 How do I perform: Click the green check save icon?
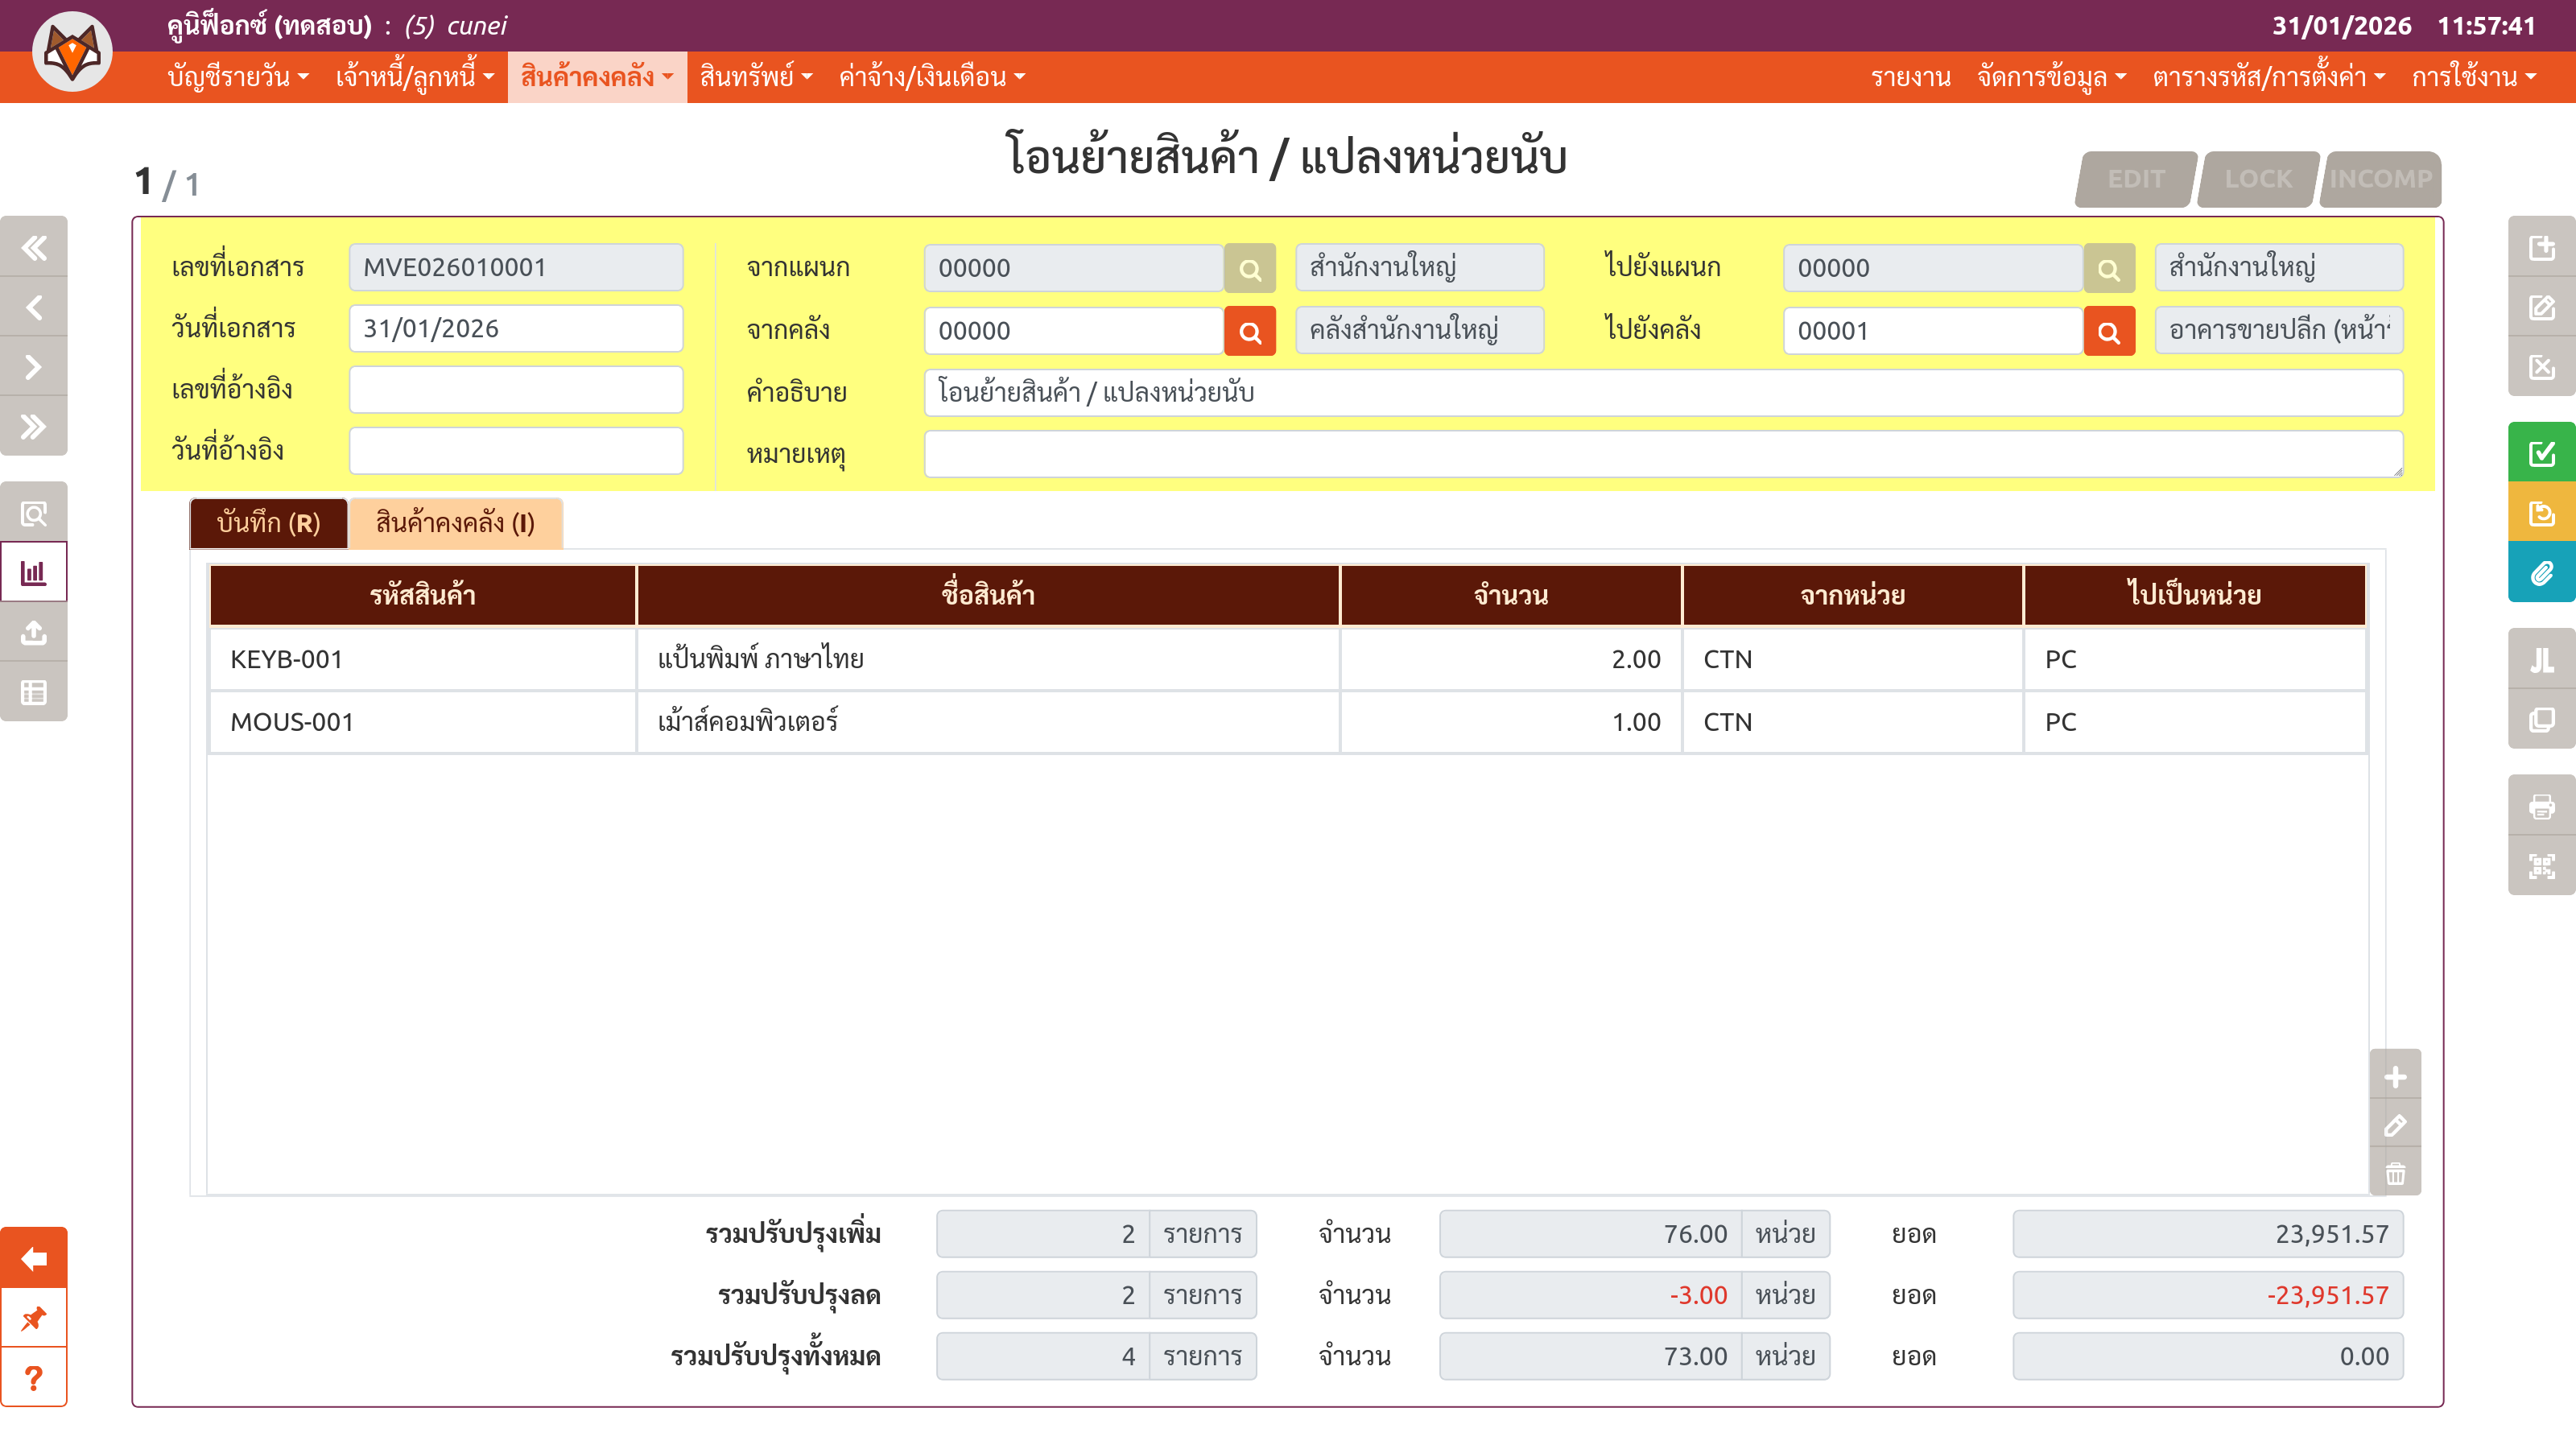click(2541, 453)
